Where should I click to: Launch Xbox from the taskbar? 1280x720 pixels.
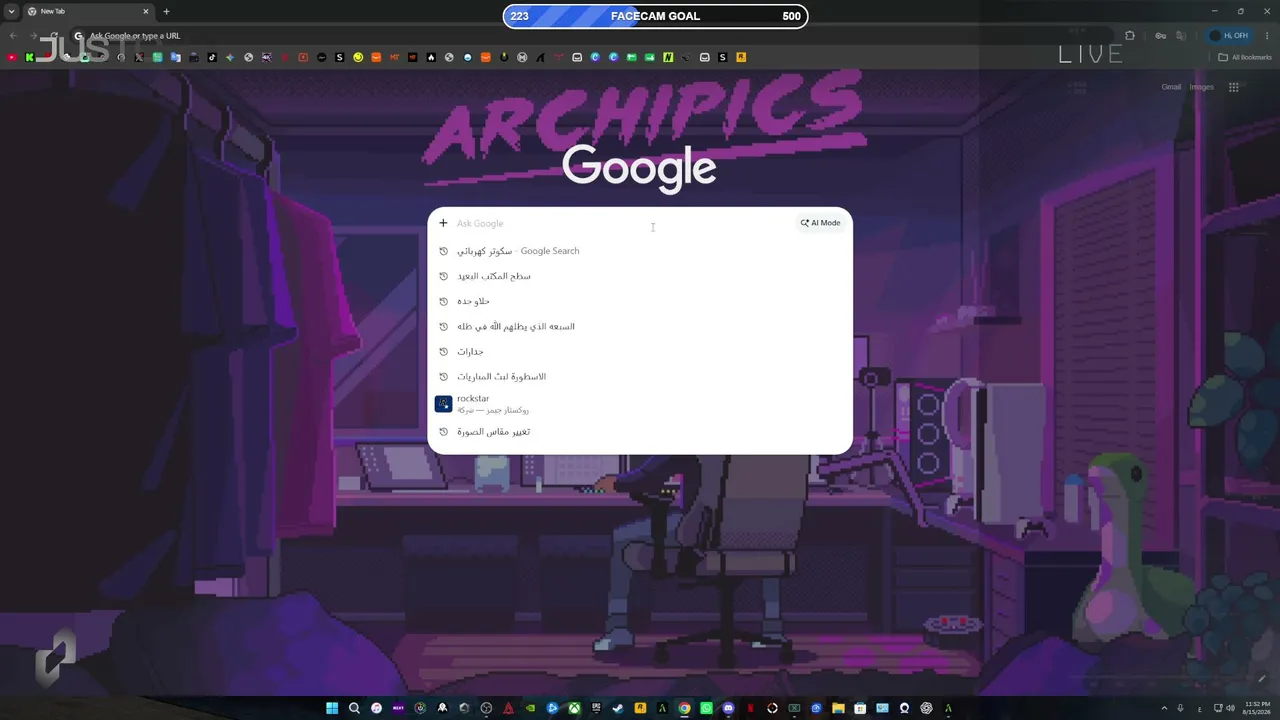(x=574, y=708)
